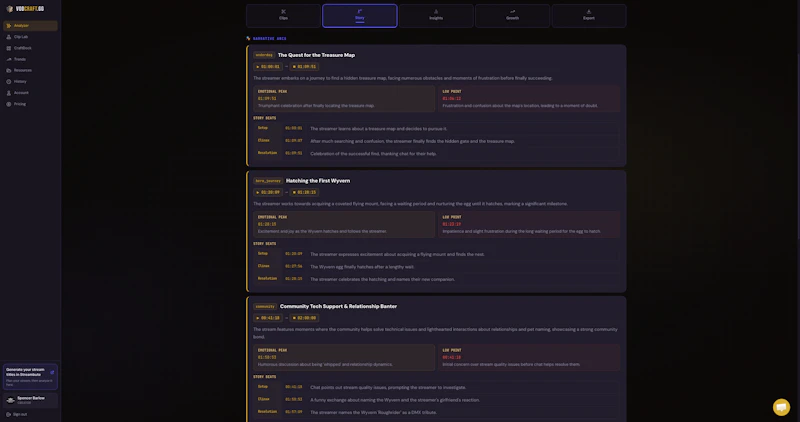This screenshot has height=422, width=800.
Task: Click Humorous discussion emotional peak text
Action: pos(325,364)
